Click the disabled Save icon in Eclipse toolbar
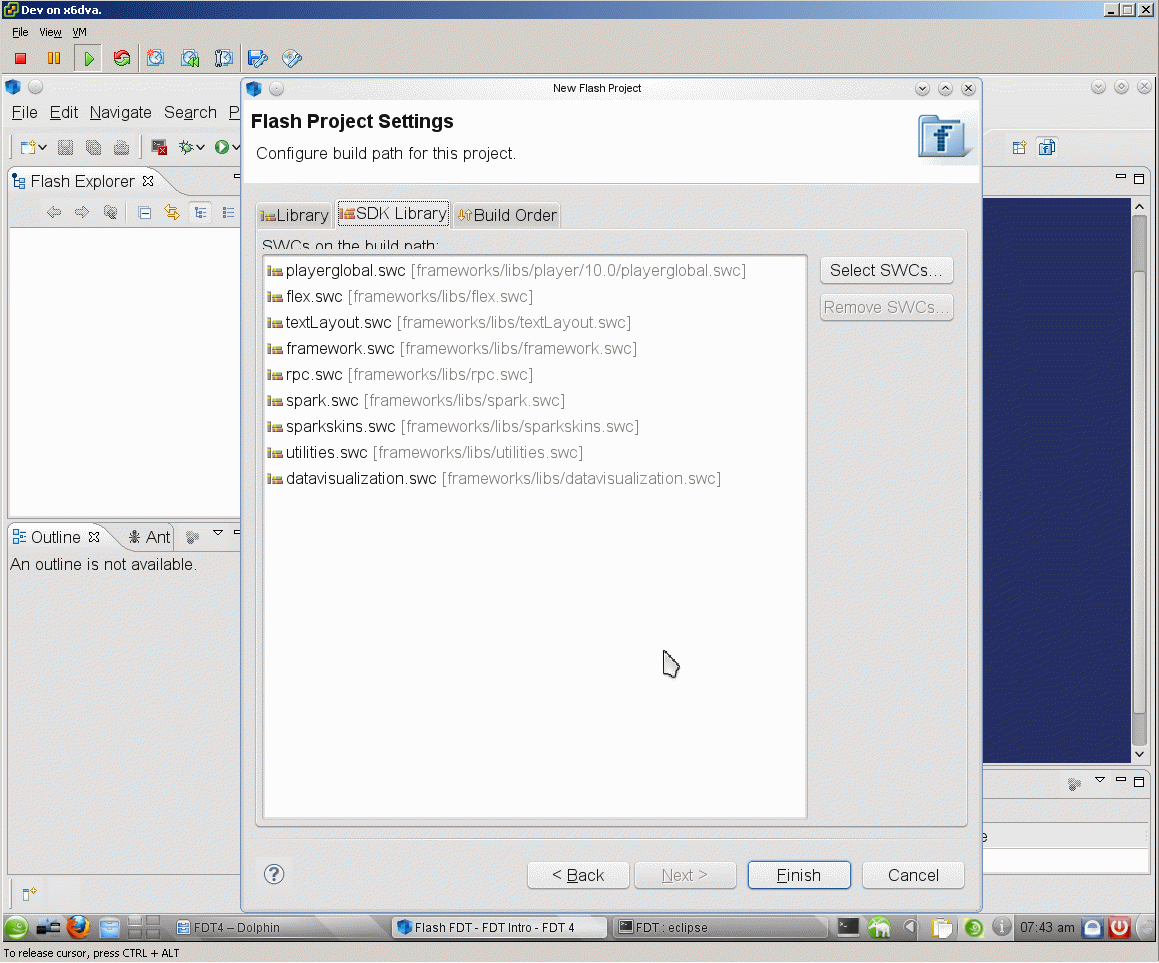Image resolution: width=1159 pixels, height=963 pixels. [x=66, y=147]
